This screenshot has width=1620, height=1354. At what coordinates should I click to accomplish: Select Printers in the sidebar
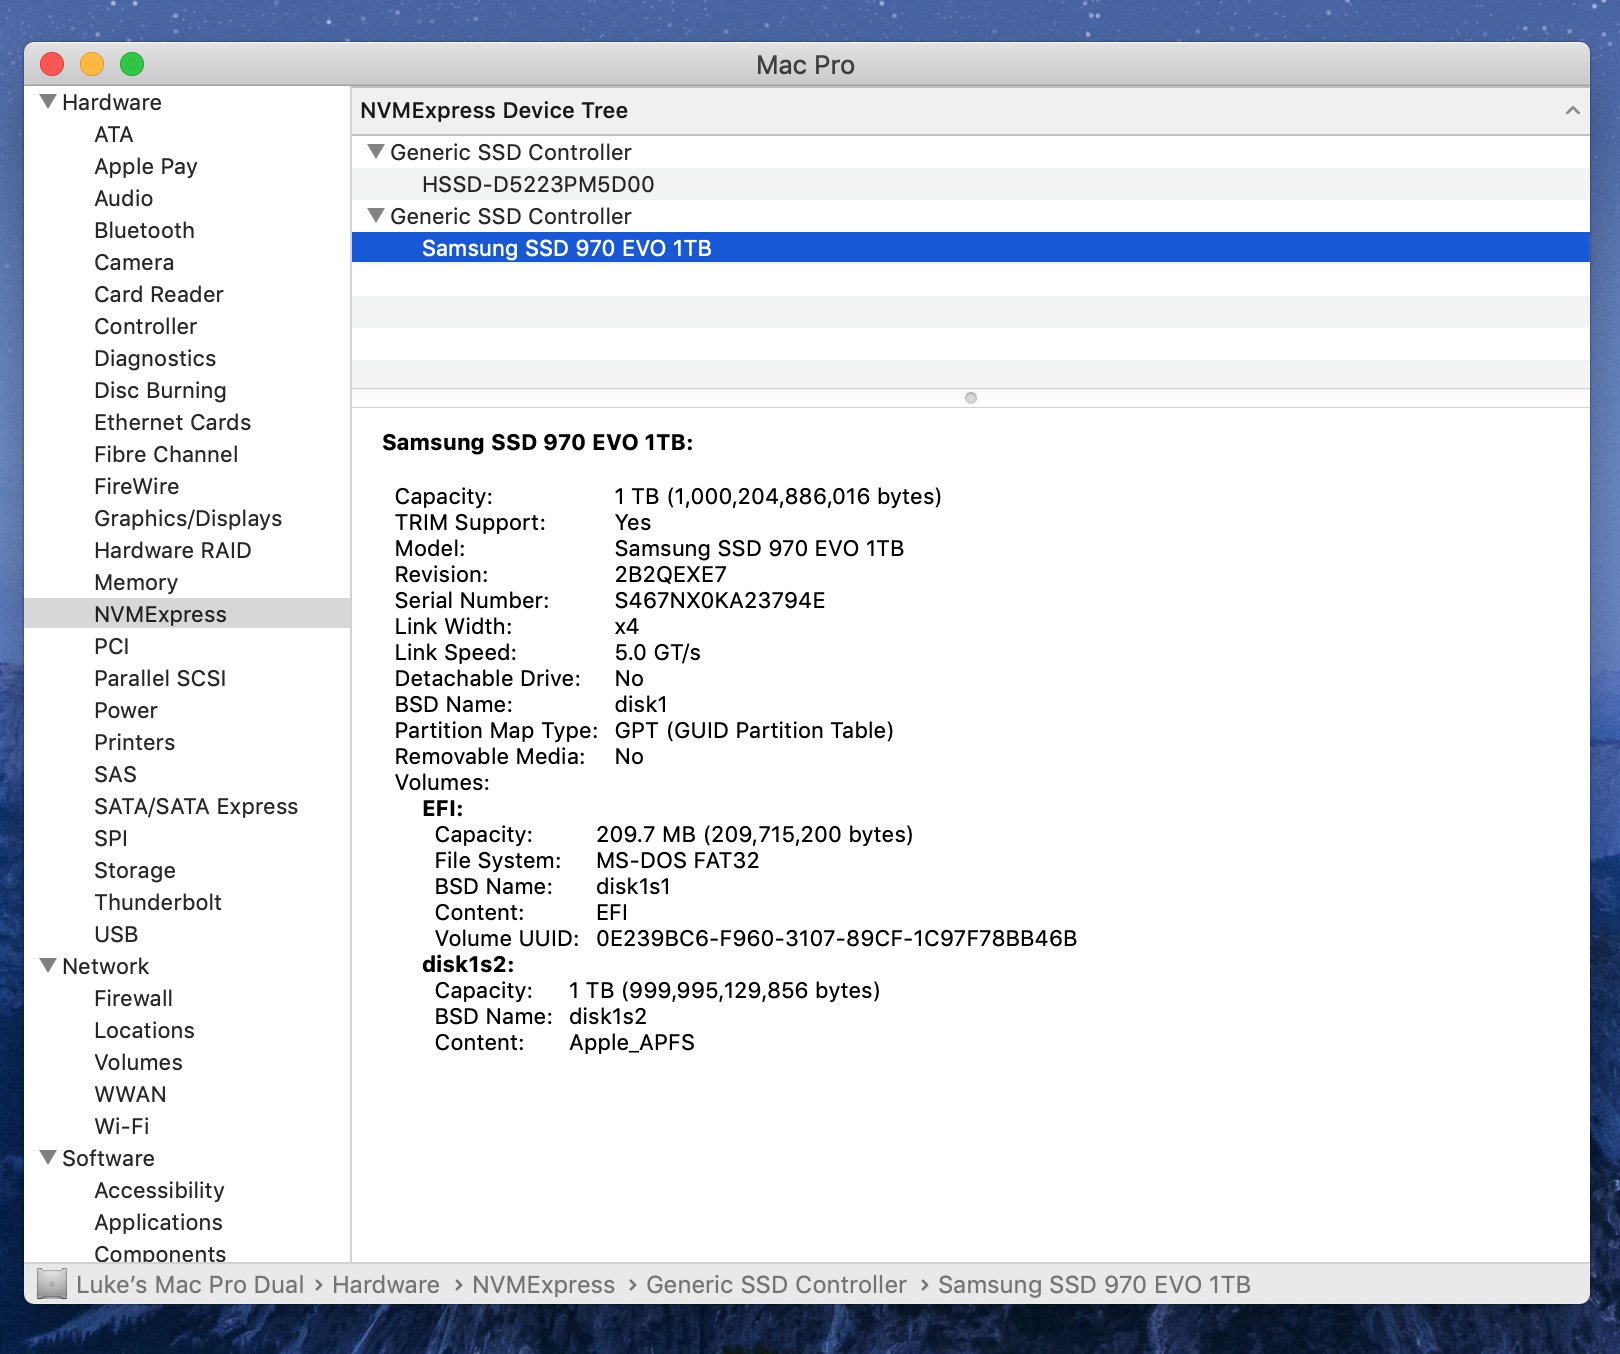click(x=135, y=742)
